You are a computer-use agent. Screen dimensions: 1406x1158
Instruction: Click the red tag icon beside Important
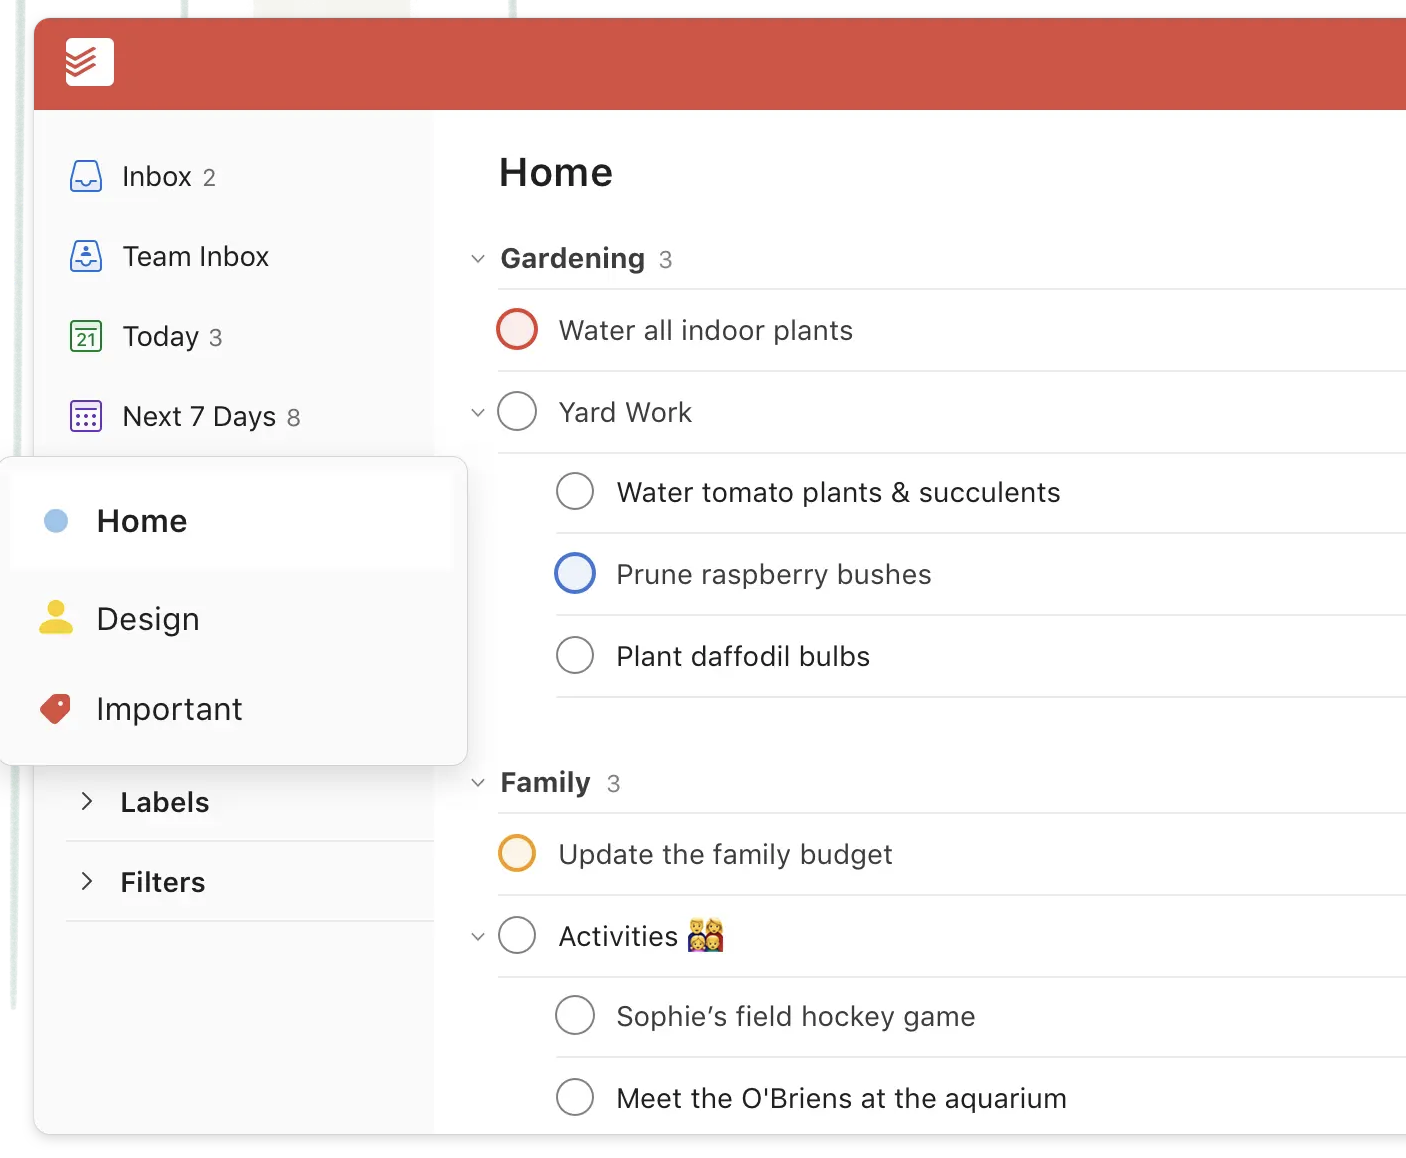click(56, 709)
